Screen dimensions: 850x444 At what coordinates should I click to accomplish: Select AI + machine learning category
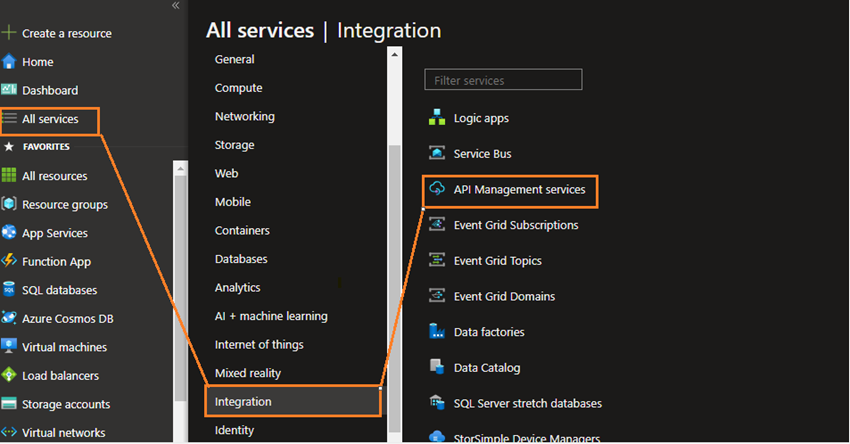(x=271, y=316)
